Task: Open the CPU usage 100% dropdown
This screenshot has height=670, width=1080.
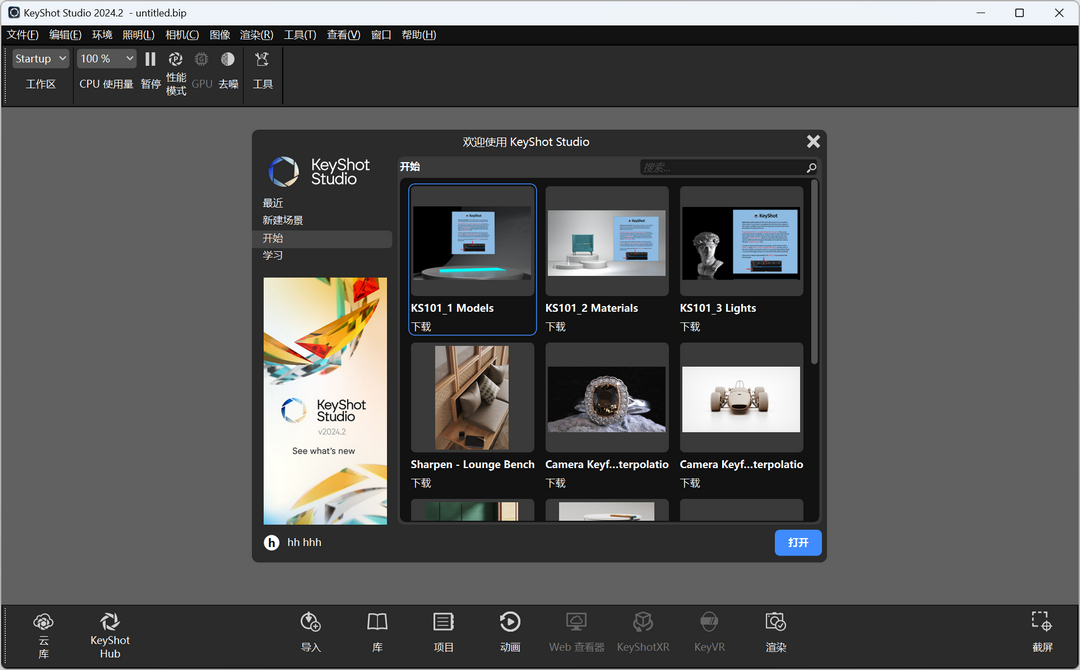Action: 106,58
